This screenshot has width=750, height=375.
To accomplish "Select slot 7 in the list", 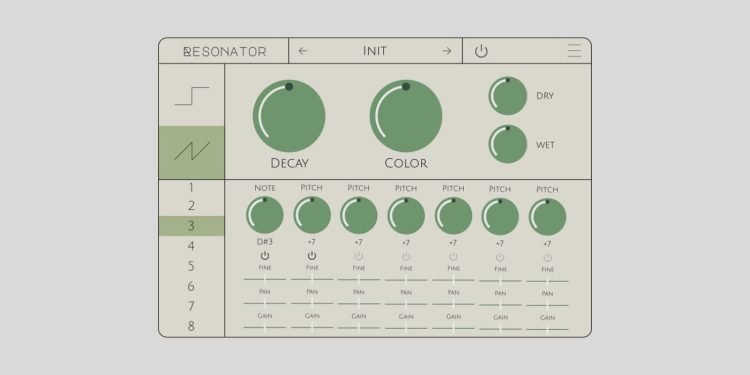I will pos(191,306).
